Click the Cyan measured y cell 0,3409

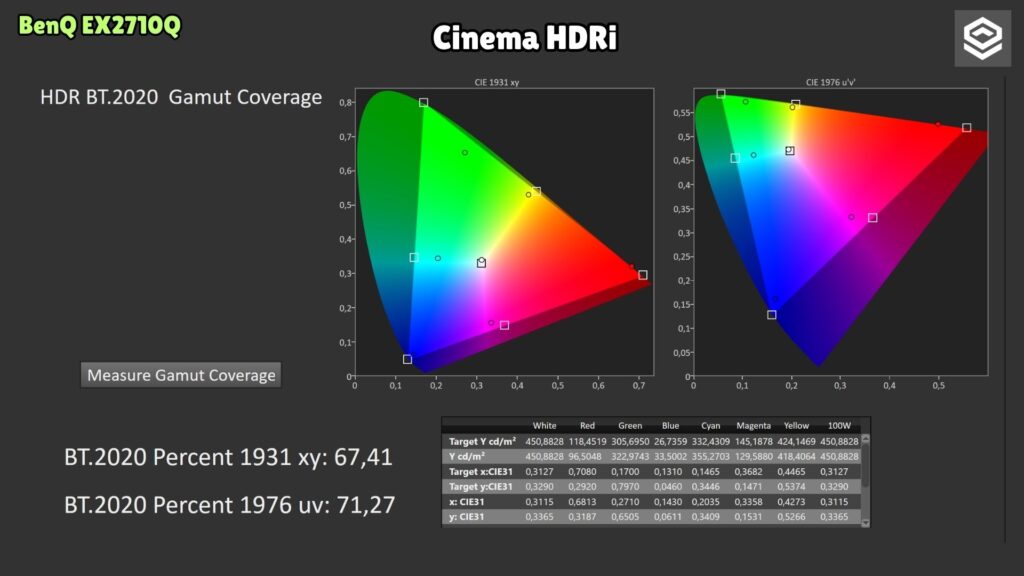click(x=705, y=517)
